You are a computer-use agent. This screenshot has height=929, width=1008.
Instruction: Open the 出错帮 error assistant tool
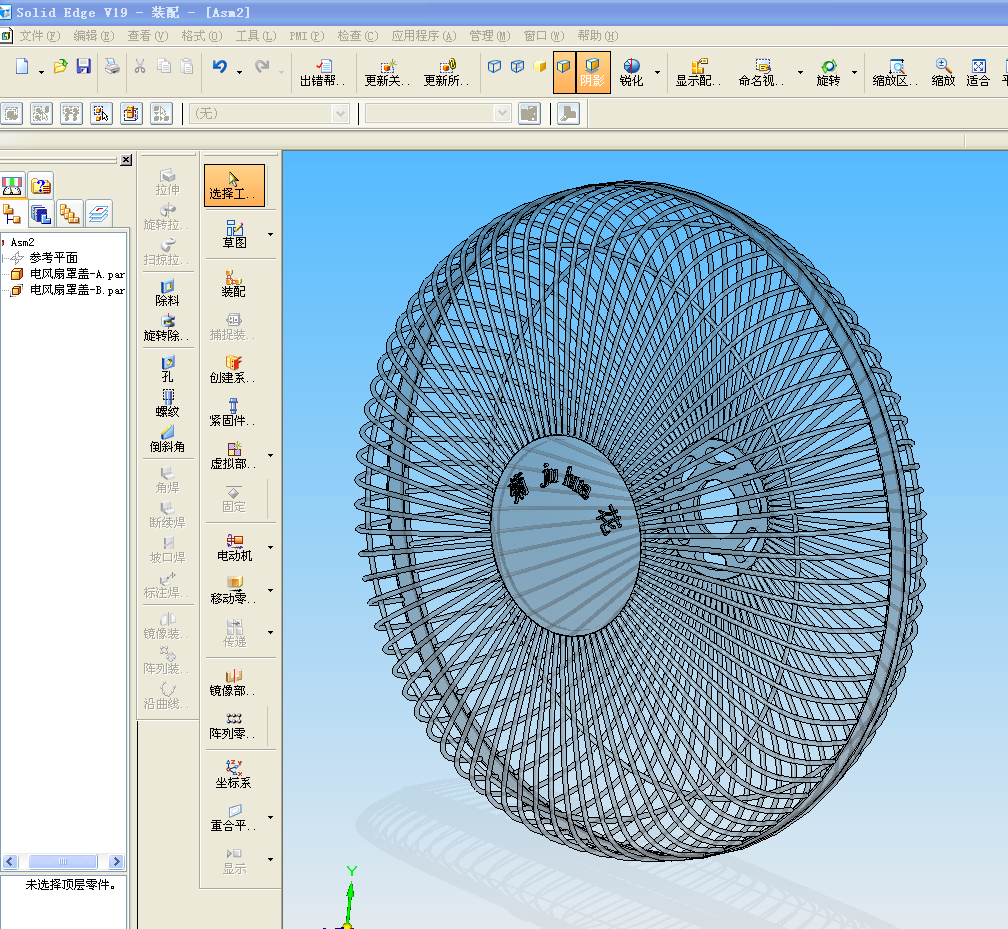pyautogui.click(x=323, y=73)
